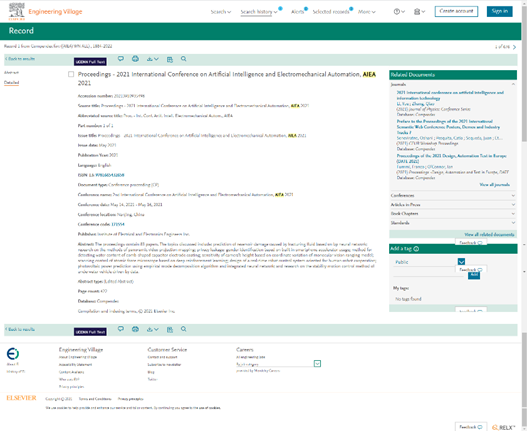Click the orange ELSEVIER footer wordmark
The height and width of the screenshot is (431, 527).
(x=21, y=398)
